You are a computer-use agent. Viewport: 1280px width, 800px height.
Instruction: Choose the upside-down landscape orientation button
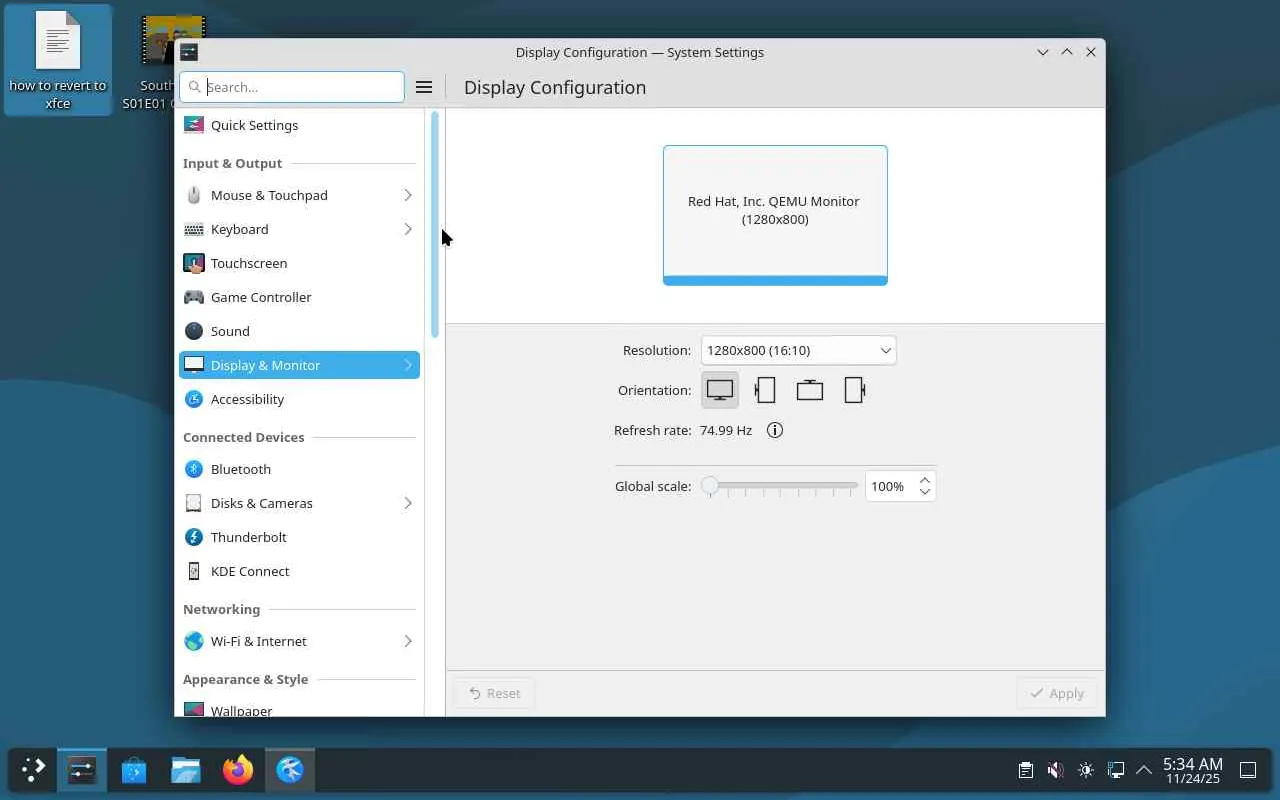[x=810, y=390]
